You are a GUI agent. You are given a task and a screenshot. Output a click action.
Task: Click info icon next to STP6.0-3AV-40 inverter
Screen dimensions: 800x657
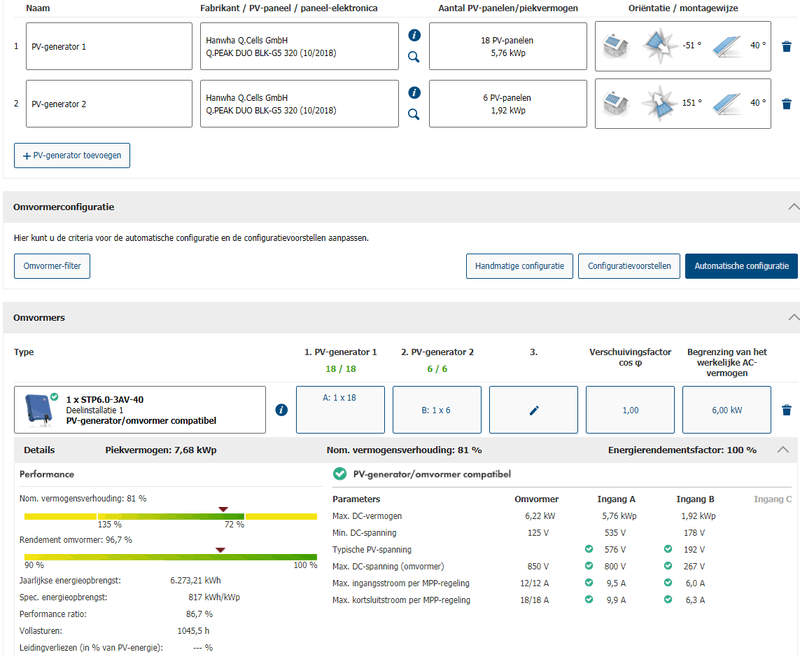coord(281,410)
